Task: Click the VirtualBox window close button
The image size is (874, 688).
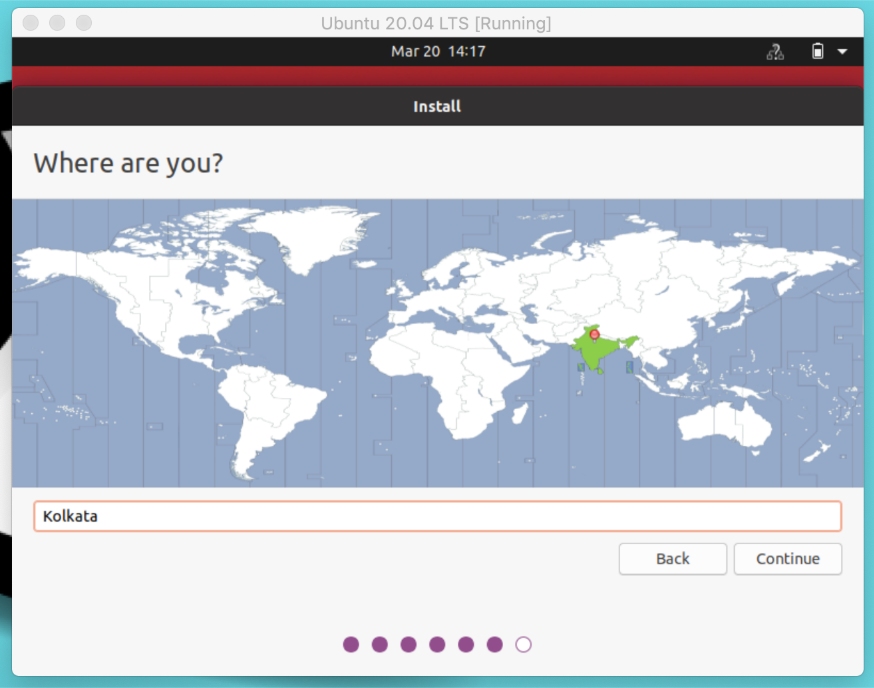Action: (x=31, y=23)
